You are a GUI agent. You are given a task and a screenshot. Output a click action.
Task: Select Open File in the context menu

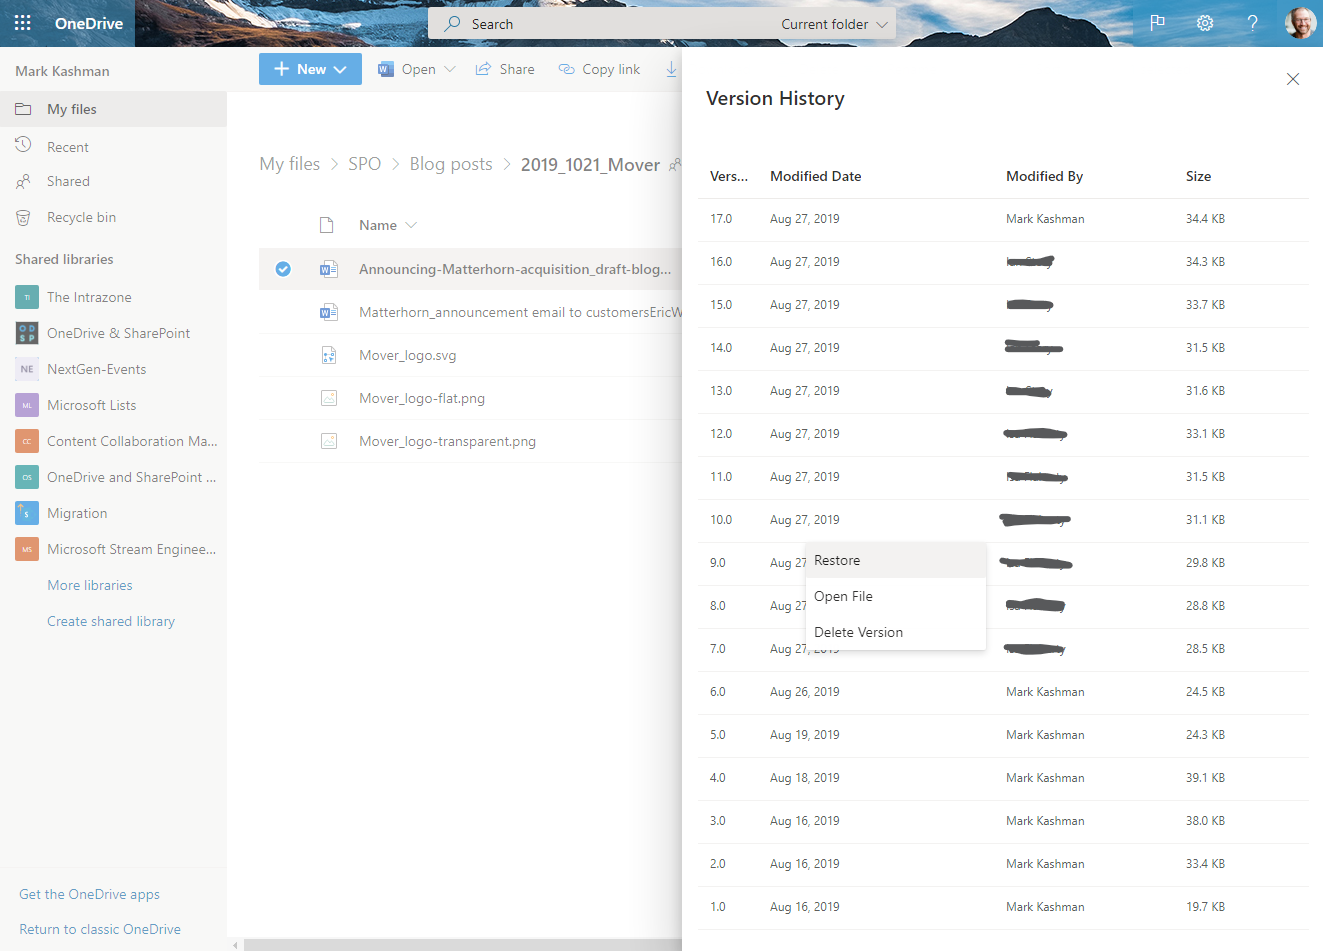[896, 596]
